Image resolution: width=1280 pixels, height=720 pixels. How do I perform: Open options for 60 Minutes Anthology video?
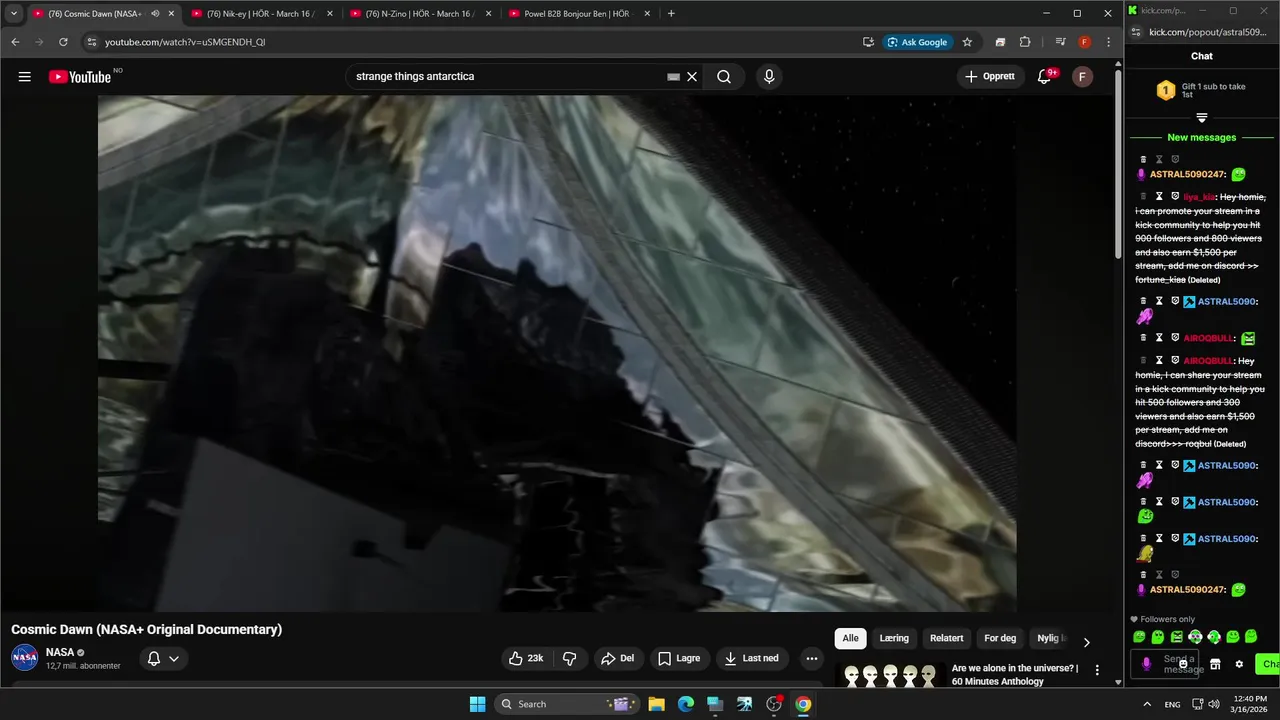[1097, 670]
